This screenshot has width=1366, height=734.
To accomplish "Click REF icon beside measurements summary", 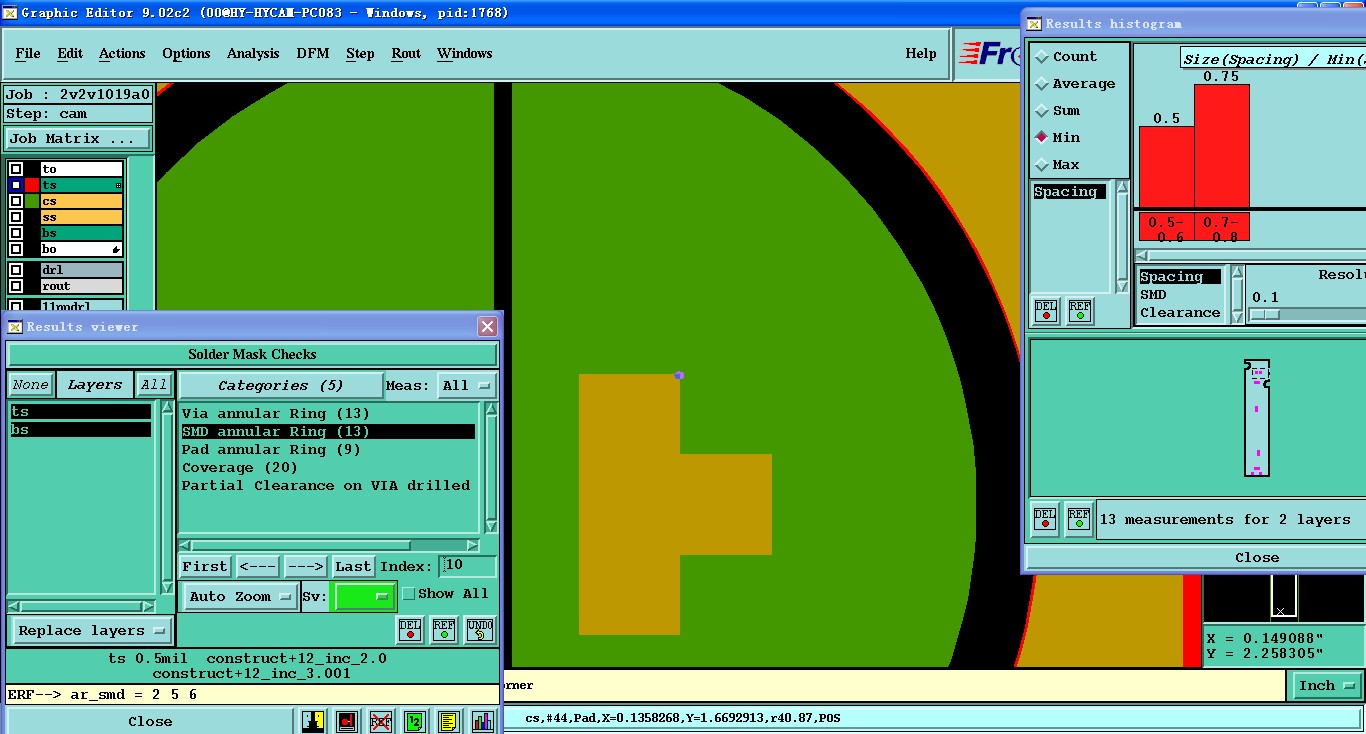I will [1078, 519].
